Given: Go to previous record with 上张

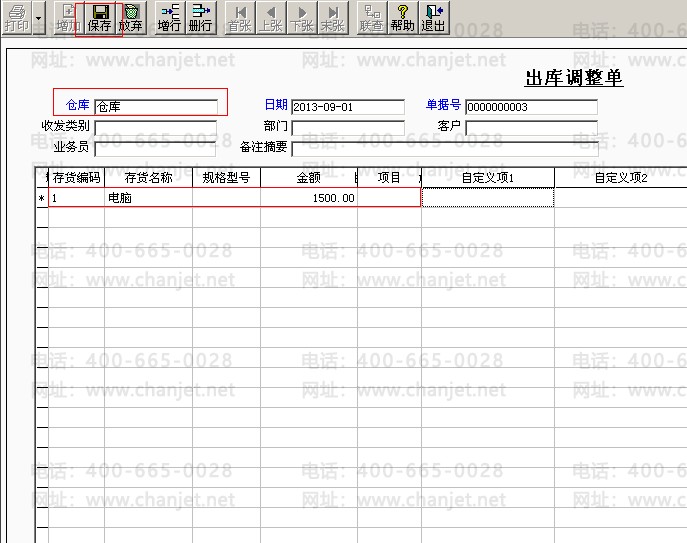Looking at the screenshot, I should coord(271,18).
